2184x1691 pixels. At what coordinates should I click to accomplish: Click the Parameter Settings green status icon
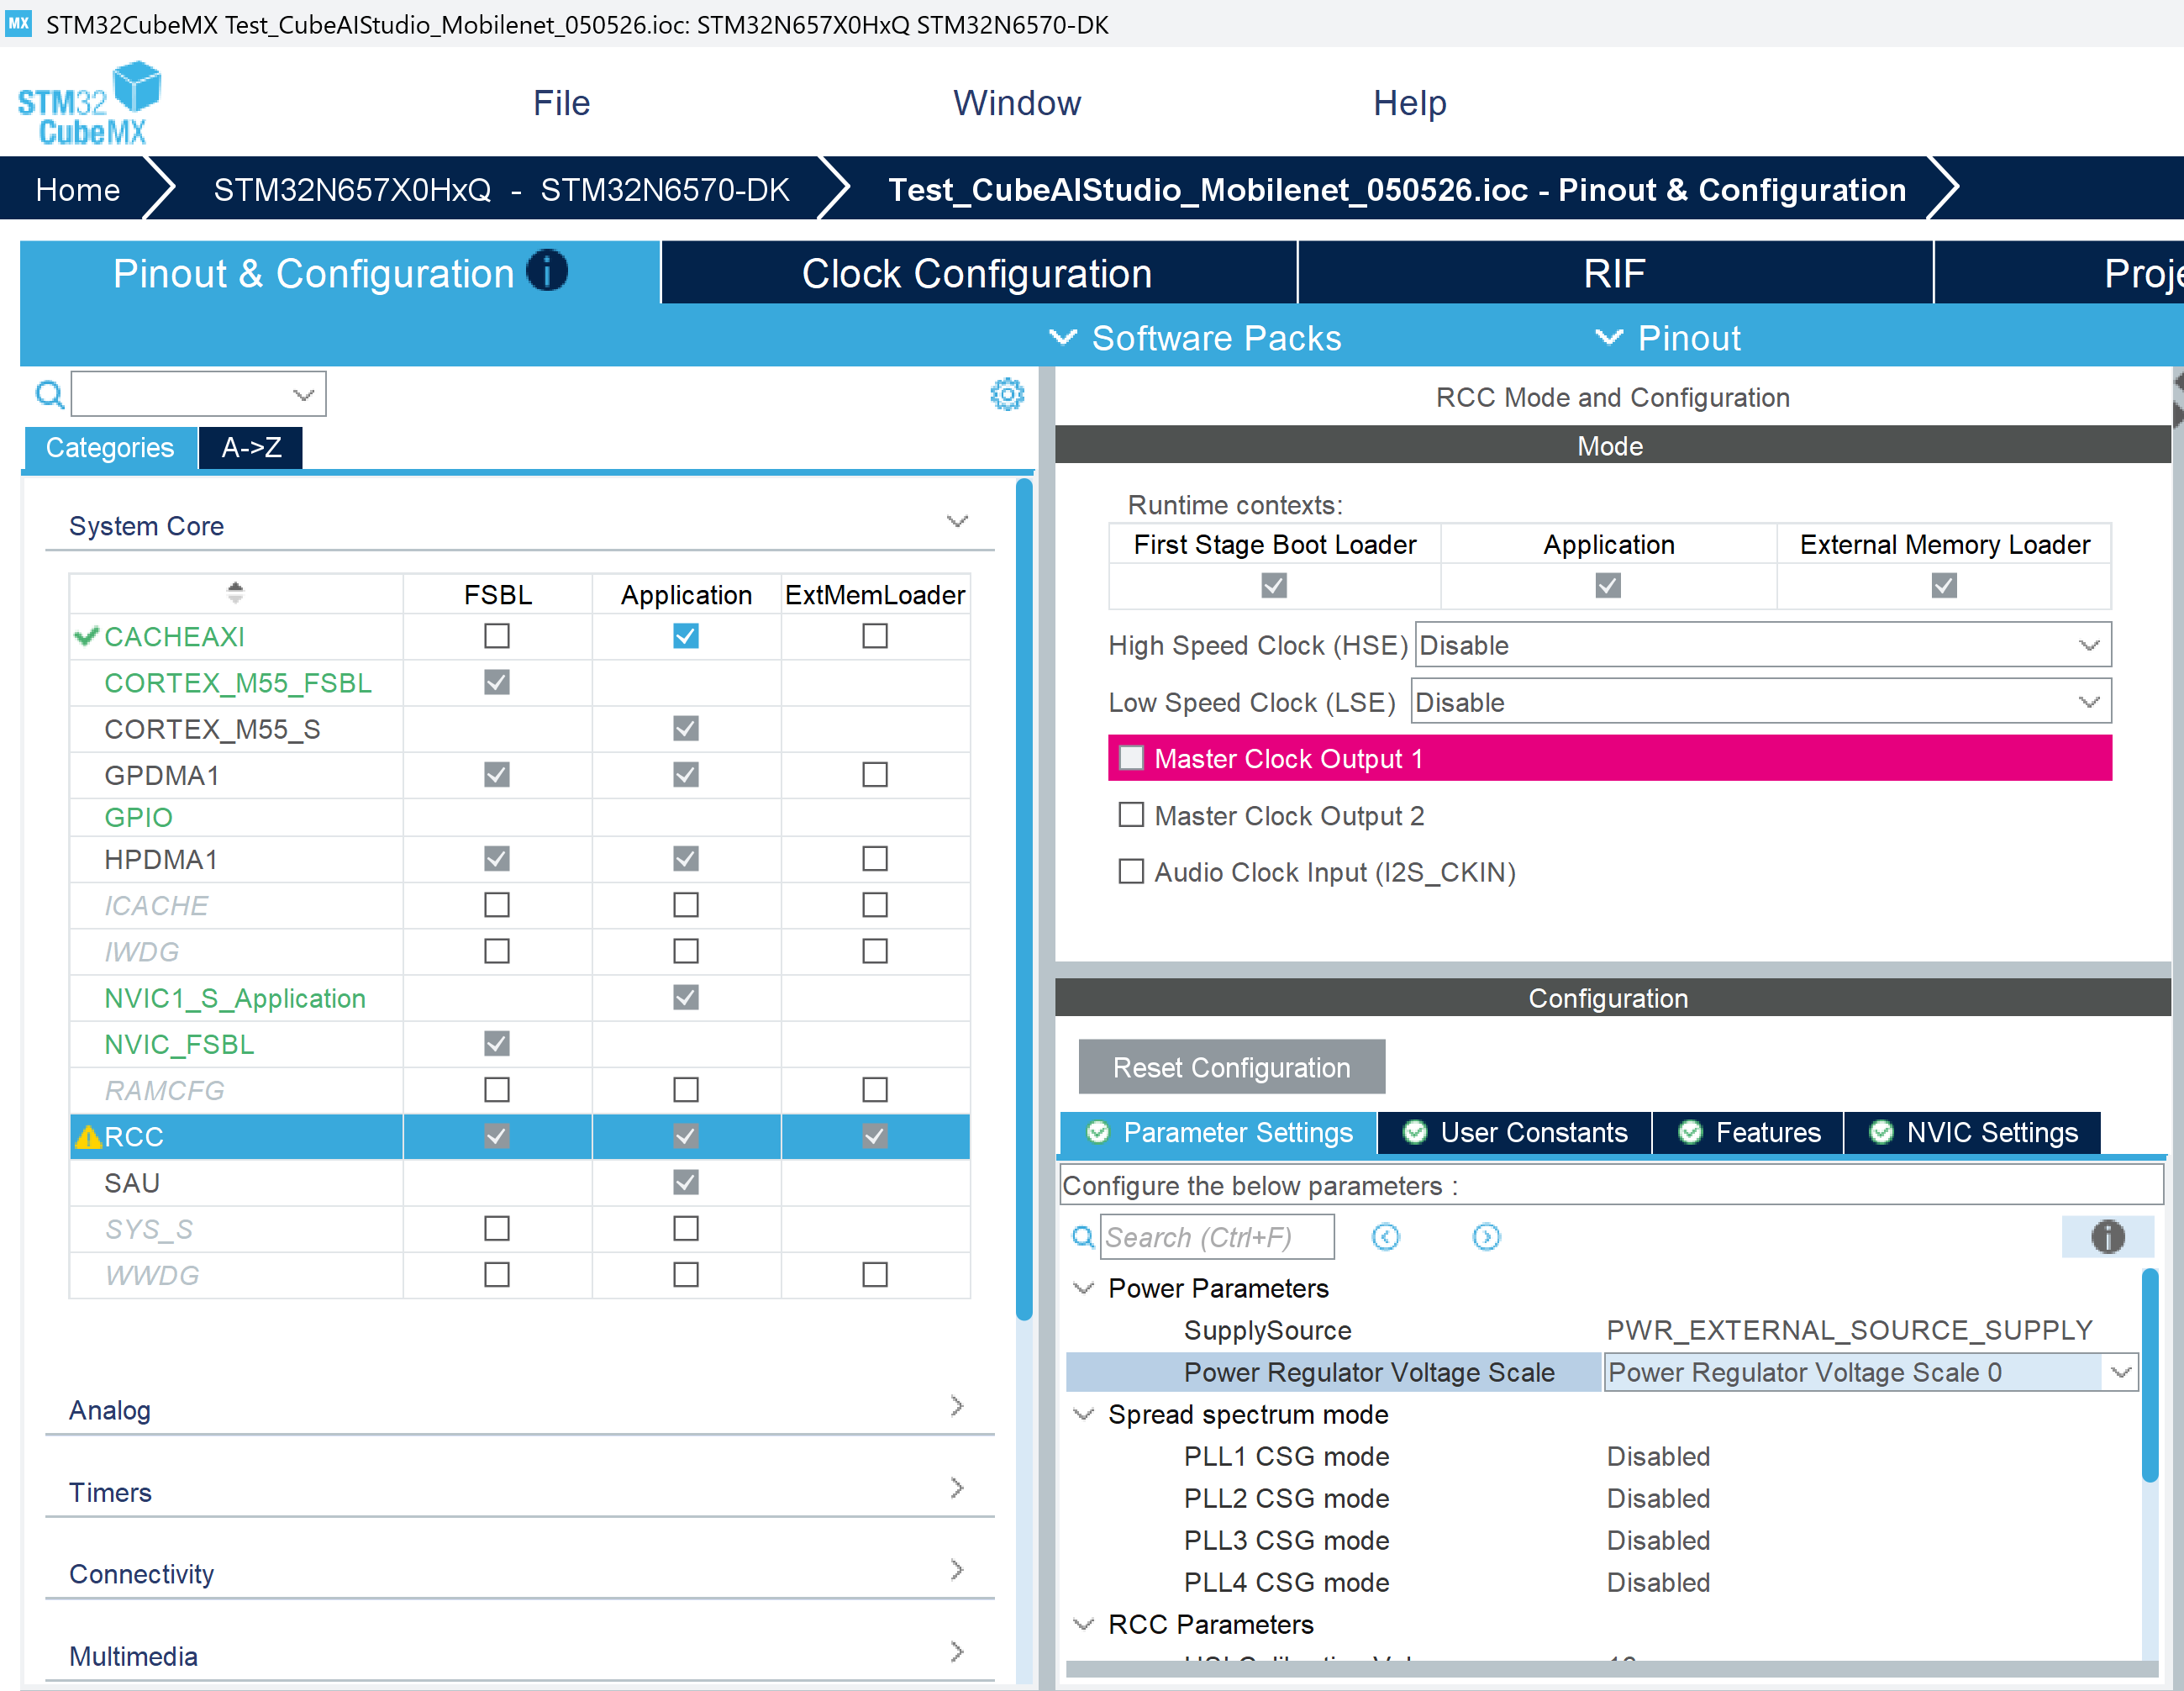click(x=1098, y=1132)
